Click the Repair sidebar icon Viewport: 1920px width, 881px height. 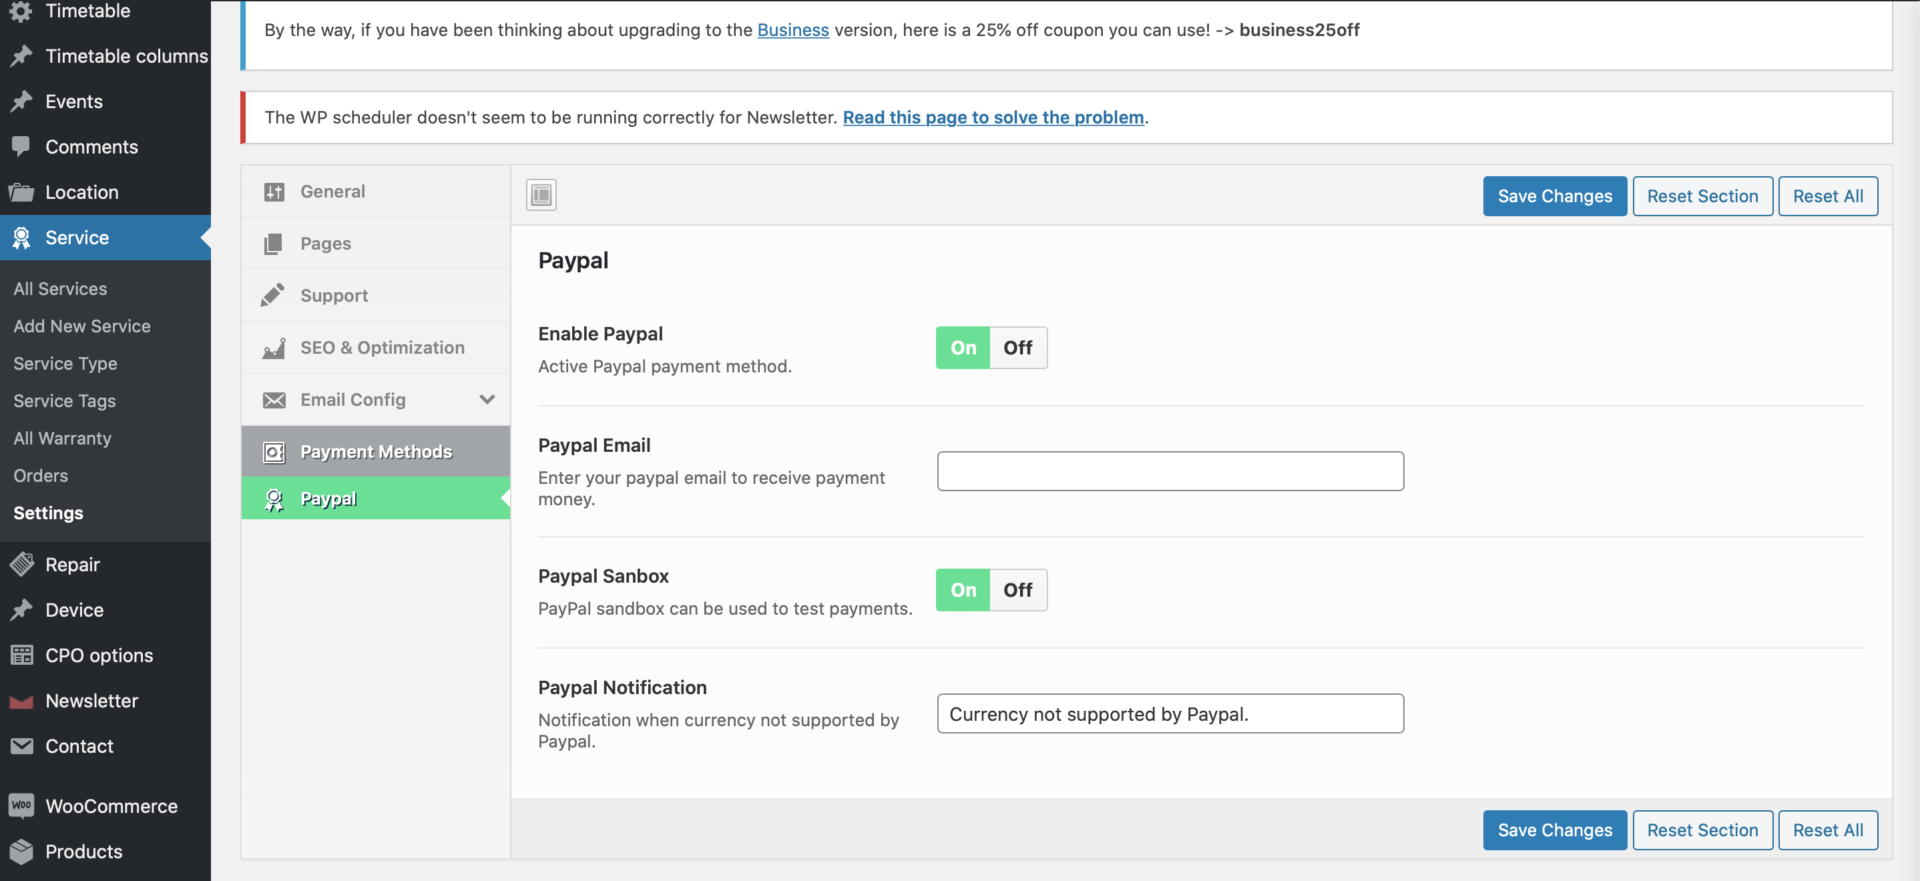pyautogui.click(x=21, y=565)
